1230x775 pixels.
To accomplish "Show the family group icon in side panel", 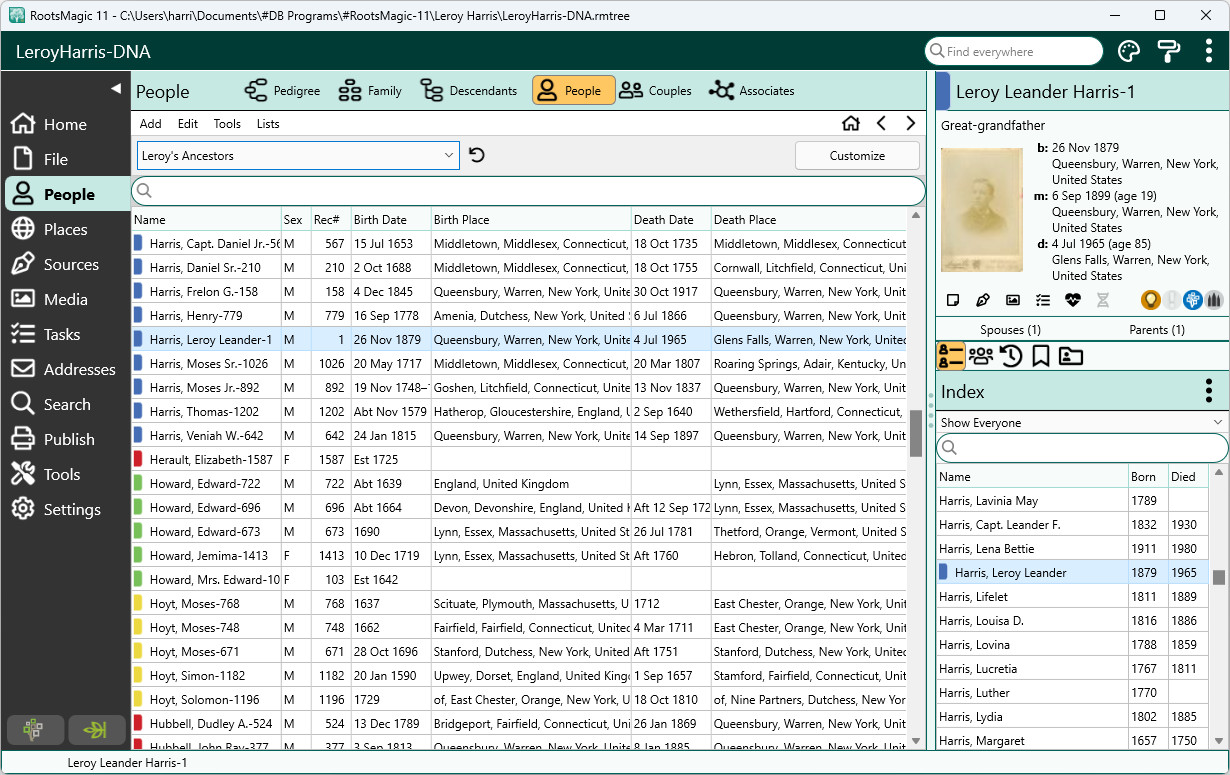I will [x=981, y=356].
